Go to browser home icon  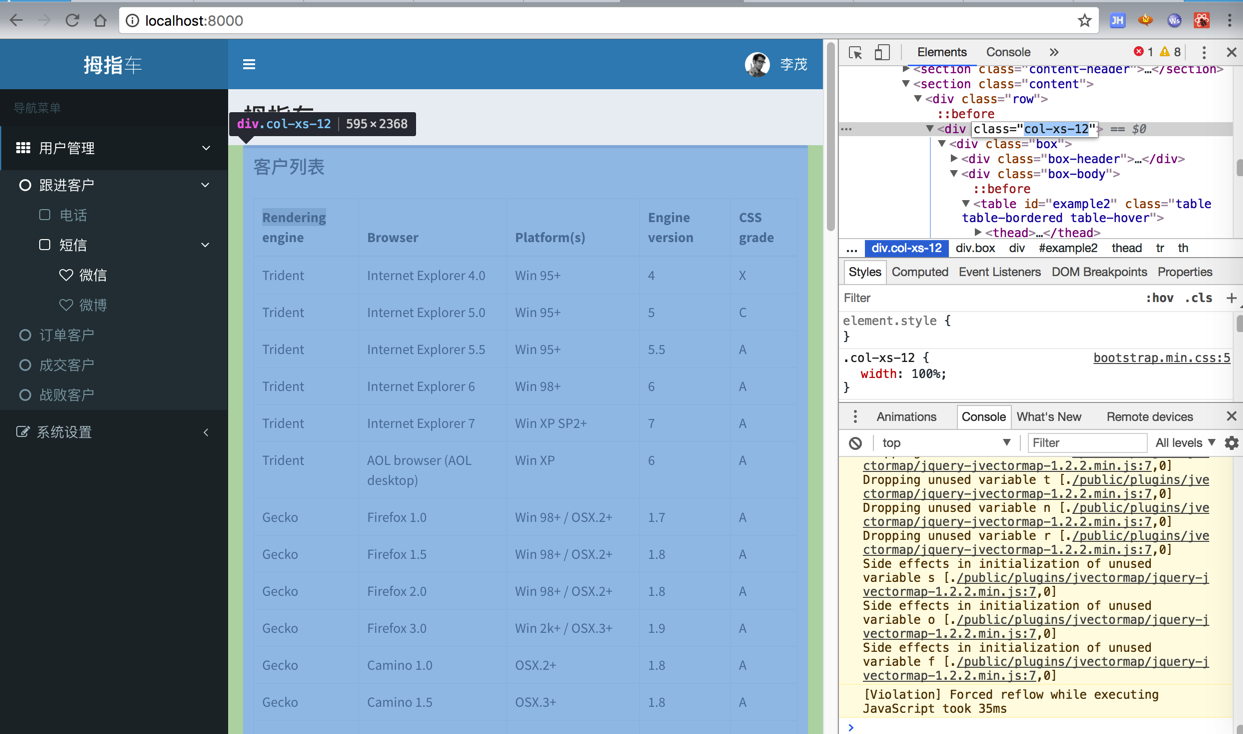[x=100, y=20]
